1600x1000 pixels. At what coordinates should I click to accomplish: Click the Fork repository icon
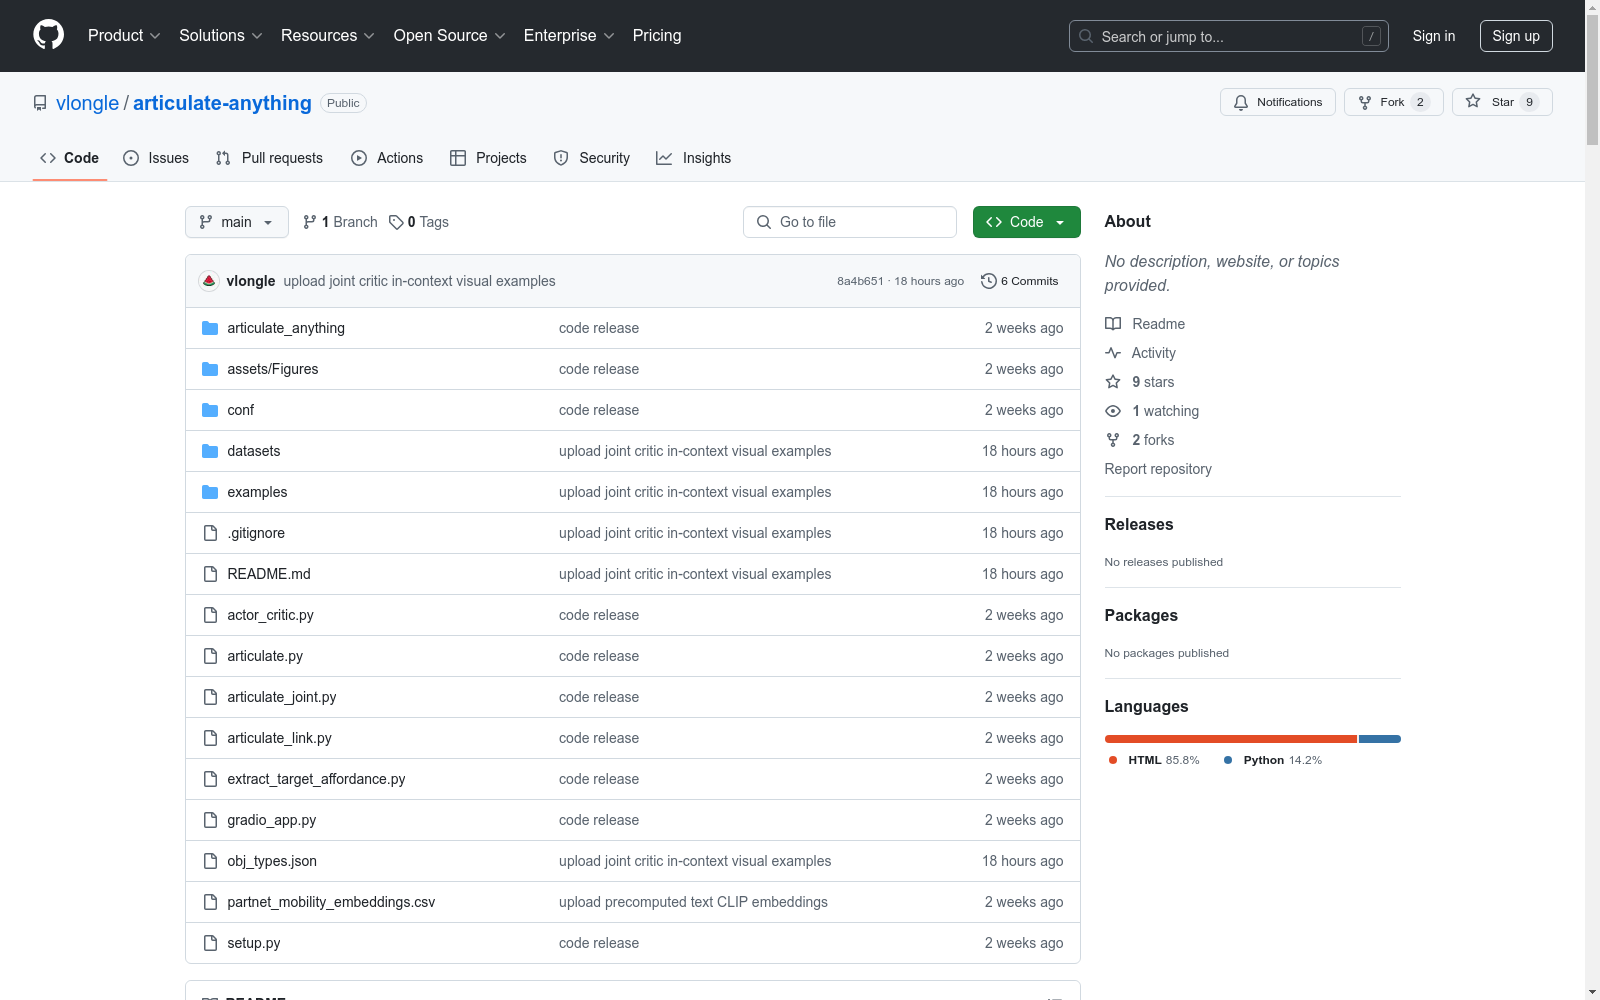[1365, 102]
